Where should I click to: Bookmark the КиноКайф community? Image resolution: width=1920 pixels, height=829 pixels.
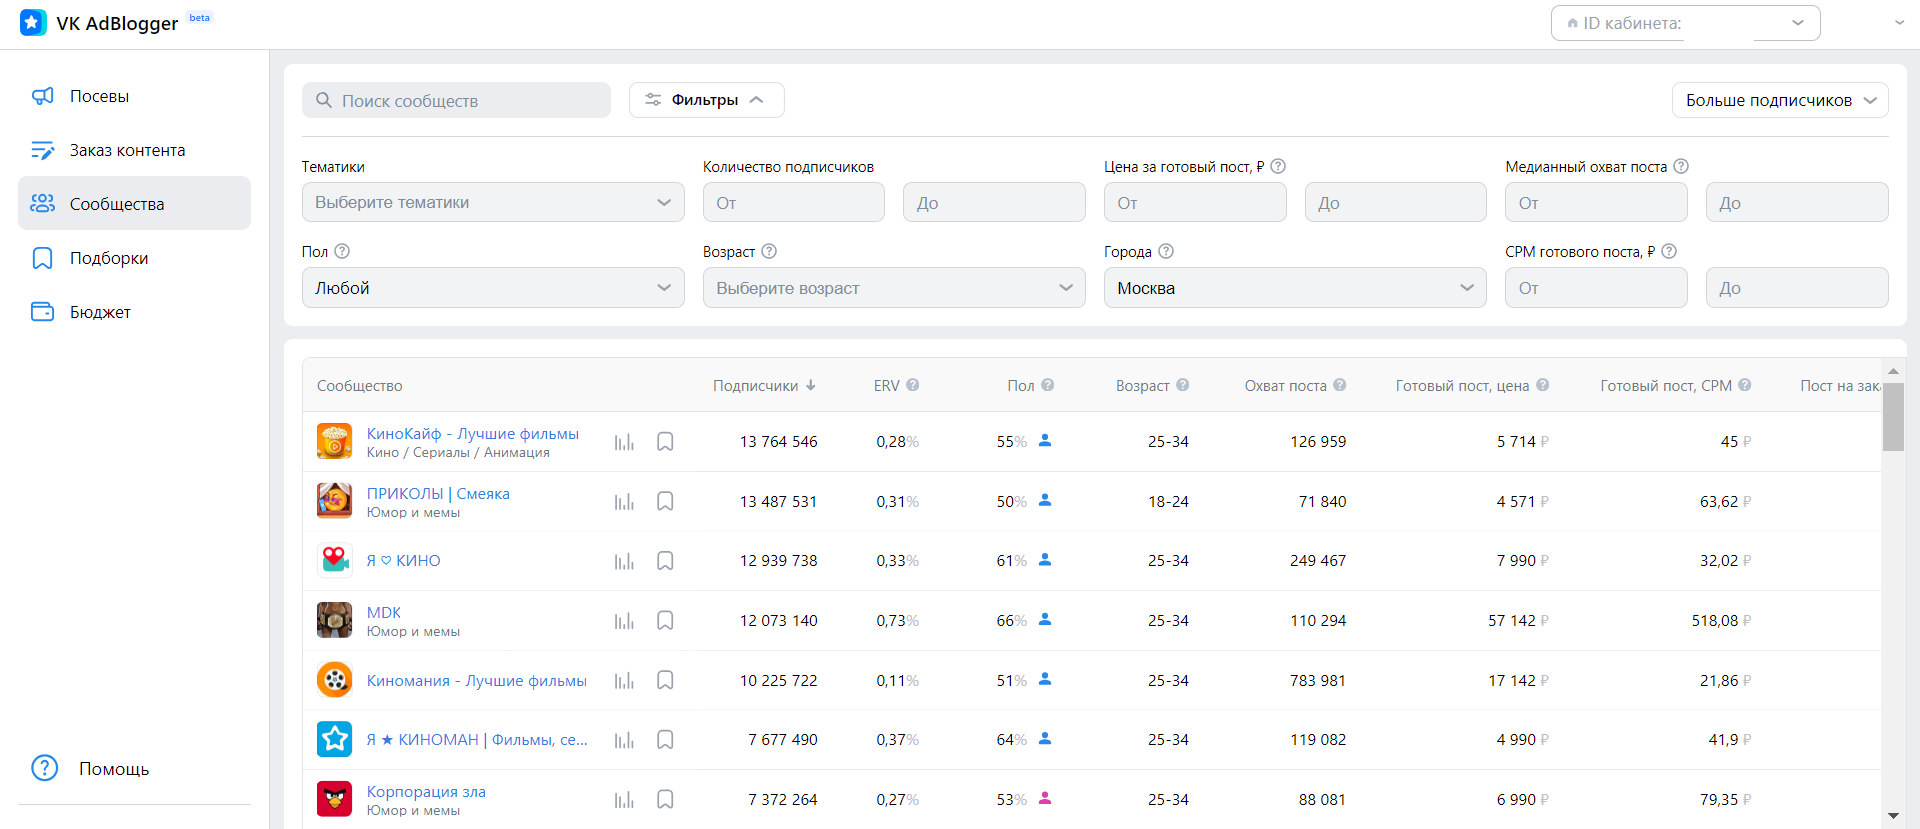point(665,442)
